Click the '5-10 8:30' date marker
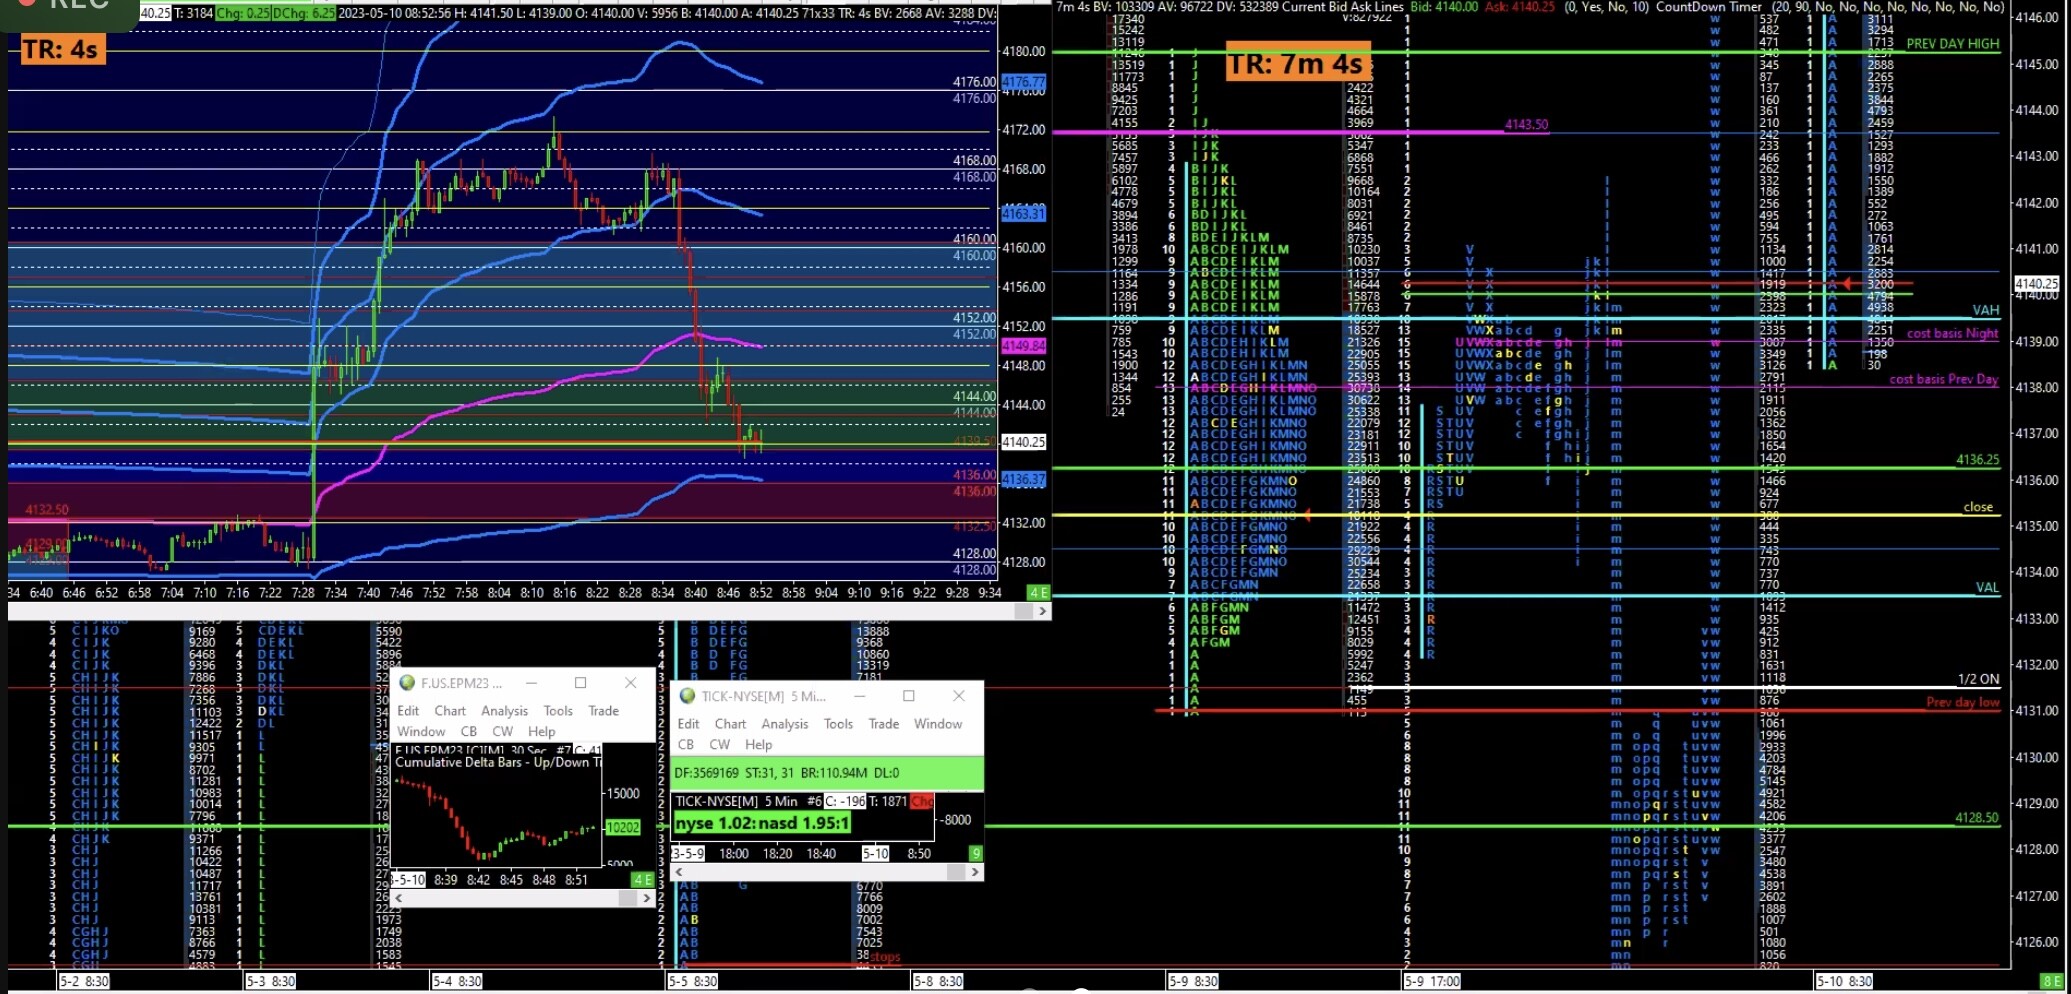The width and height of the screenshot is (2071, 994). pos(1844,981)
